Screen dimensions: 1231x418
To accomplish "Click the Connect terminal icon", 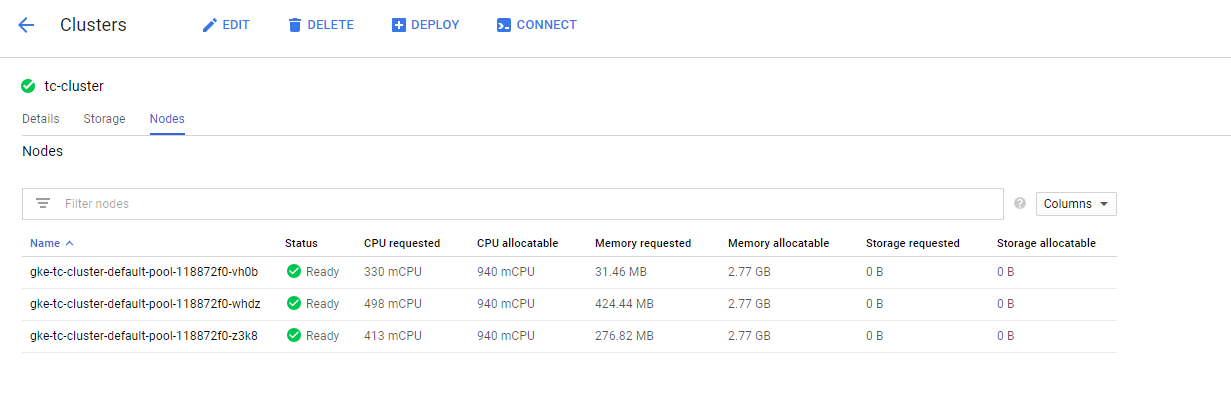I will [x=504, y=25].
